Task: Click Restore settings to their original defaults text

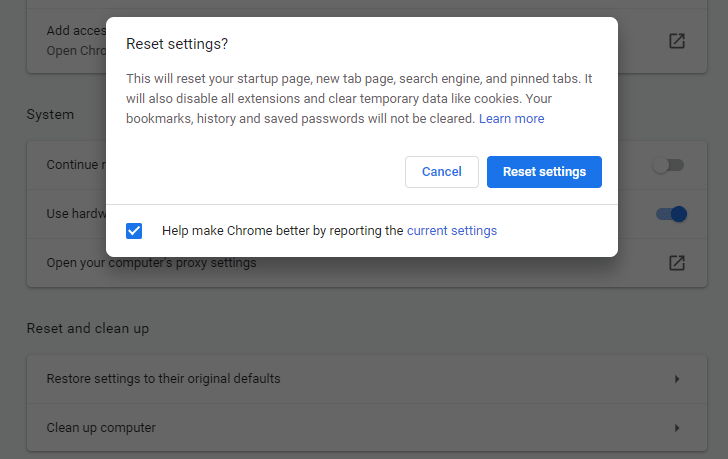Action: [x=163, y=379]
